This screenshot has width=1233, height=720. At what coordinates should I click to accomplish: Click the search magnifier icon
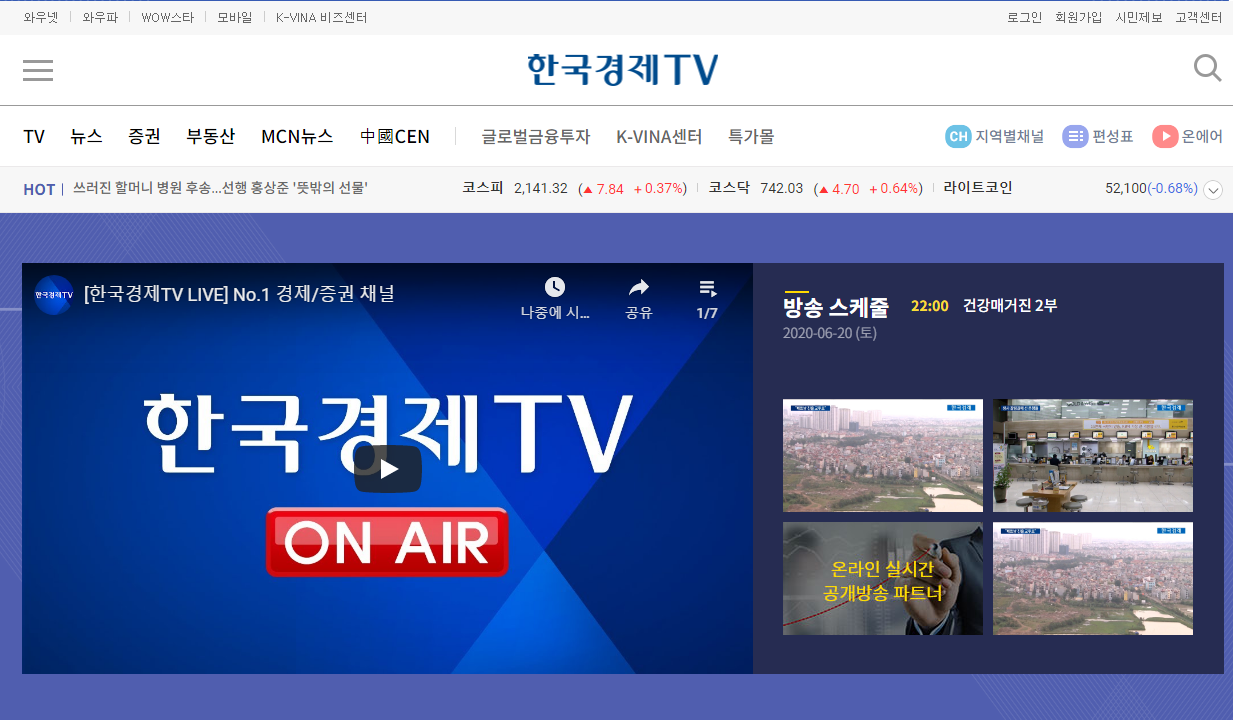coord(1207,68)
